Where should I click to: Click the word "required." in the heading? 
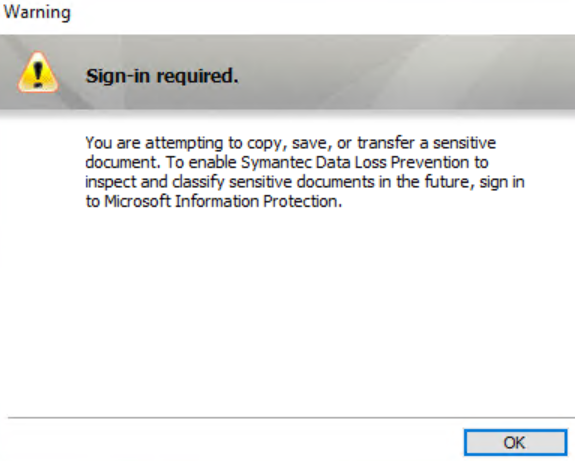(x=198, y=76)
